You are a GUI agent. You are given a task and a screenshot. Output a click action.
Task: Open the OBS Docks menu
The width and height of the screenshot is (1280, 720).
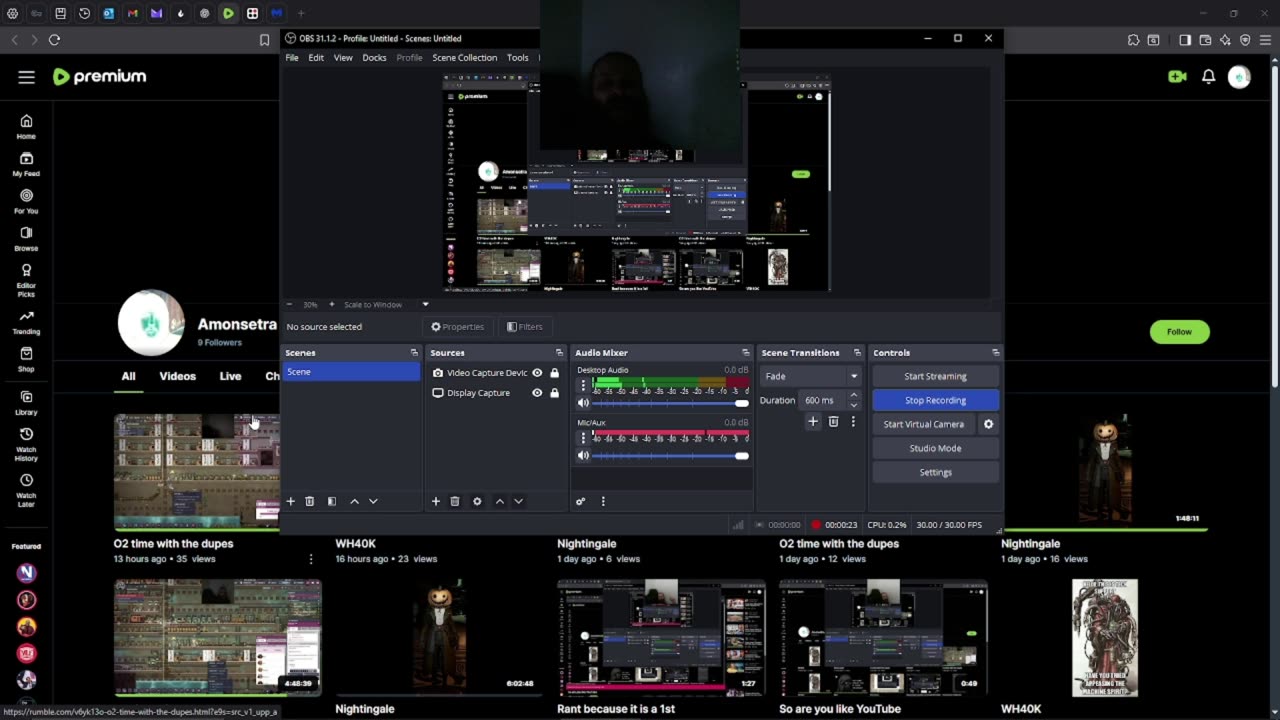tap(374, 58)
